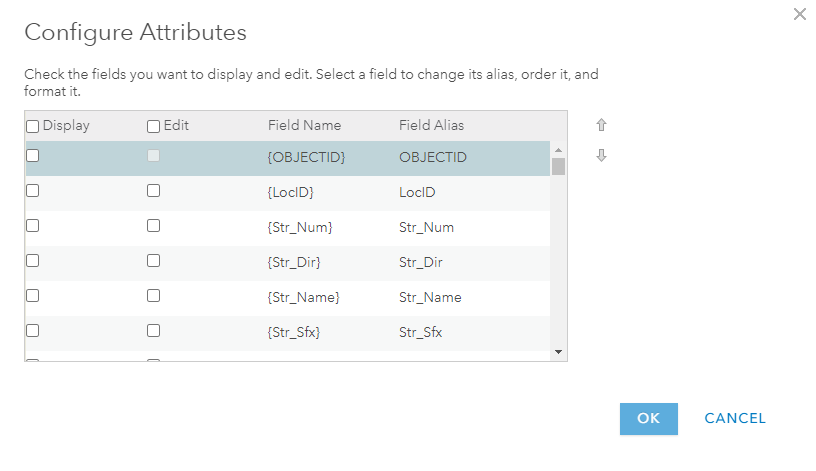
Task: Toggle the Edit all header checkbox
Action: (153, 127)
